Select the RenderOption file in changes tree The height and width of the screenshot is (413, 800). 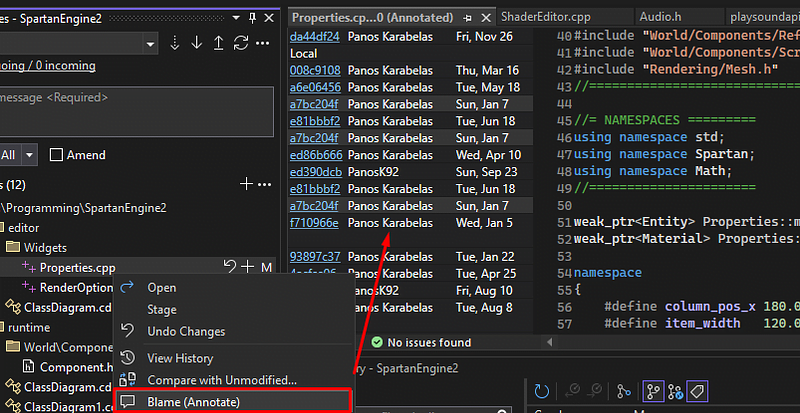77,287
